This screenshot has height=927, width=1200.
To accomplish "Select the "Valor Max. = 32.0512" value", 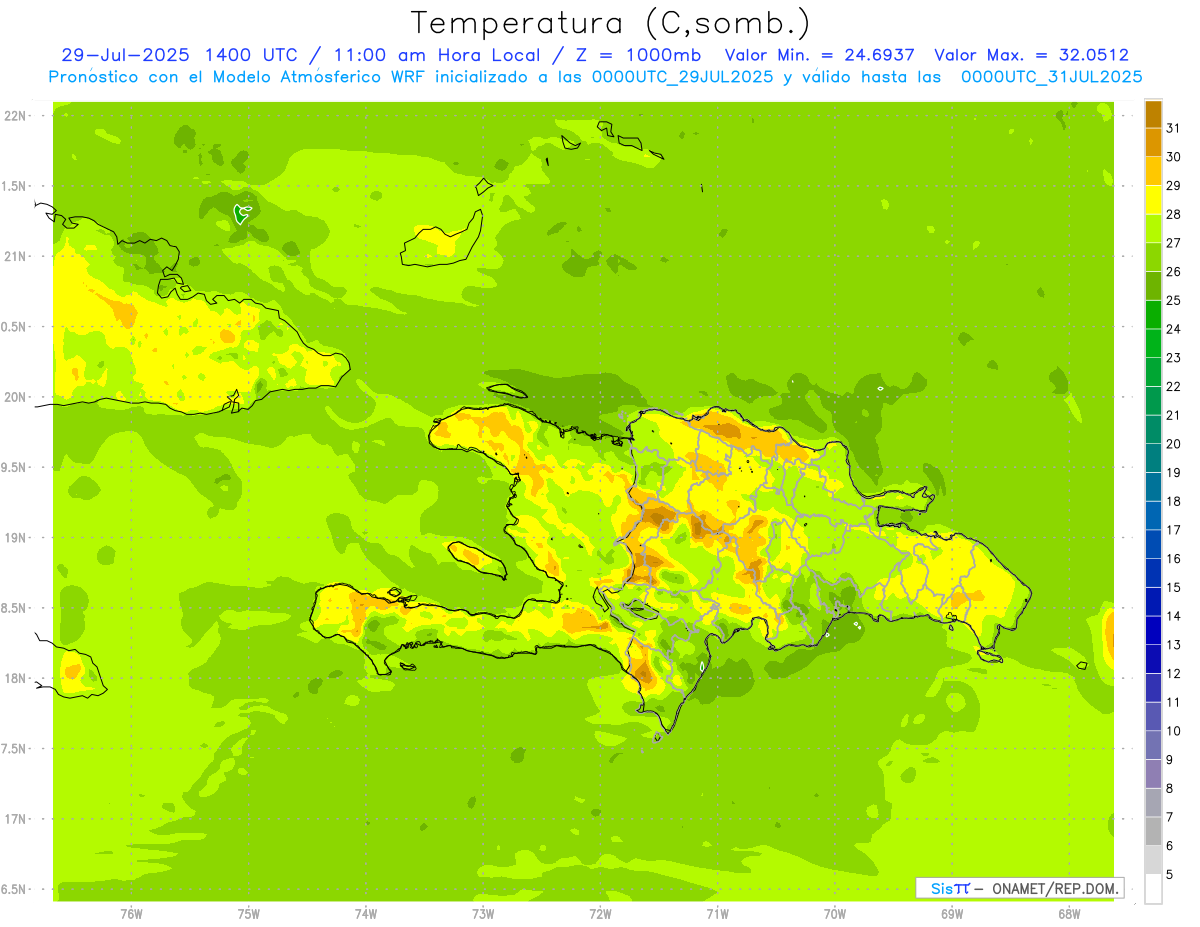I will 1032,55.
